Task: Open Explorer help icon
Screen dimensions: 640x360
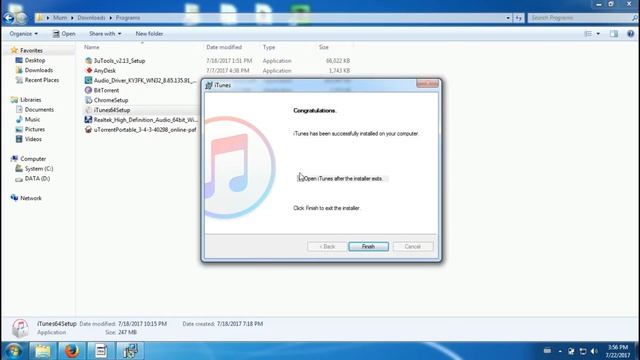Action: [x=631, y=34]
